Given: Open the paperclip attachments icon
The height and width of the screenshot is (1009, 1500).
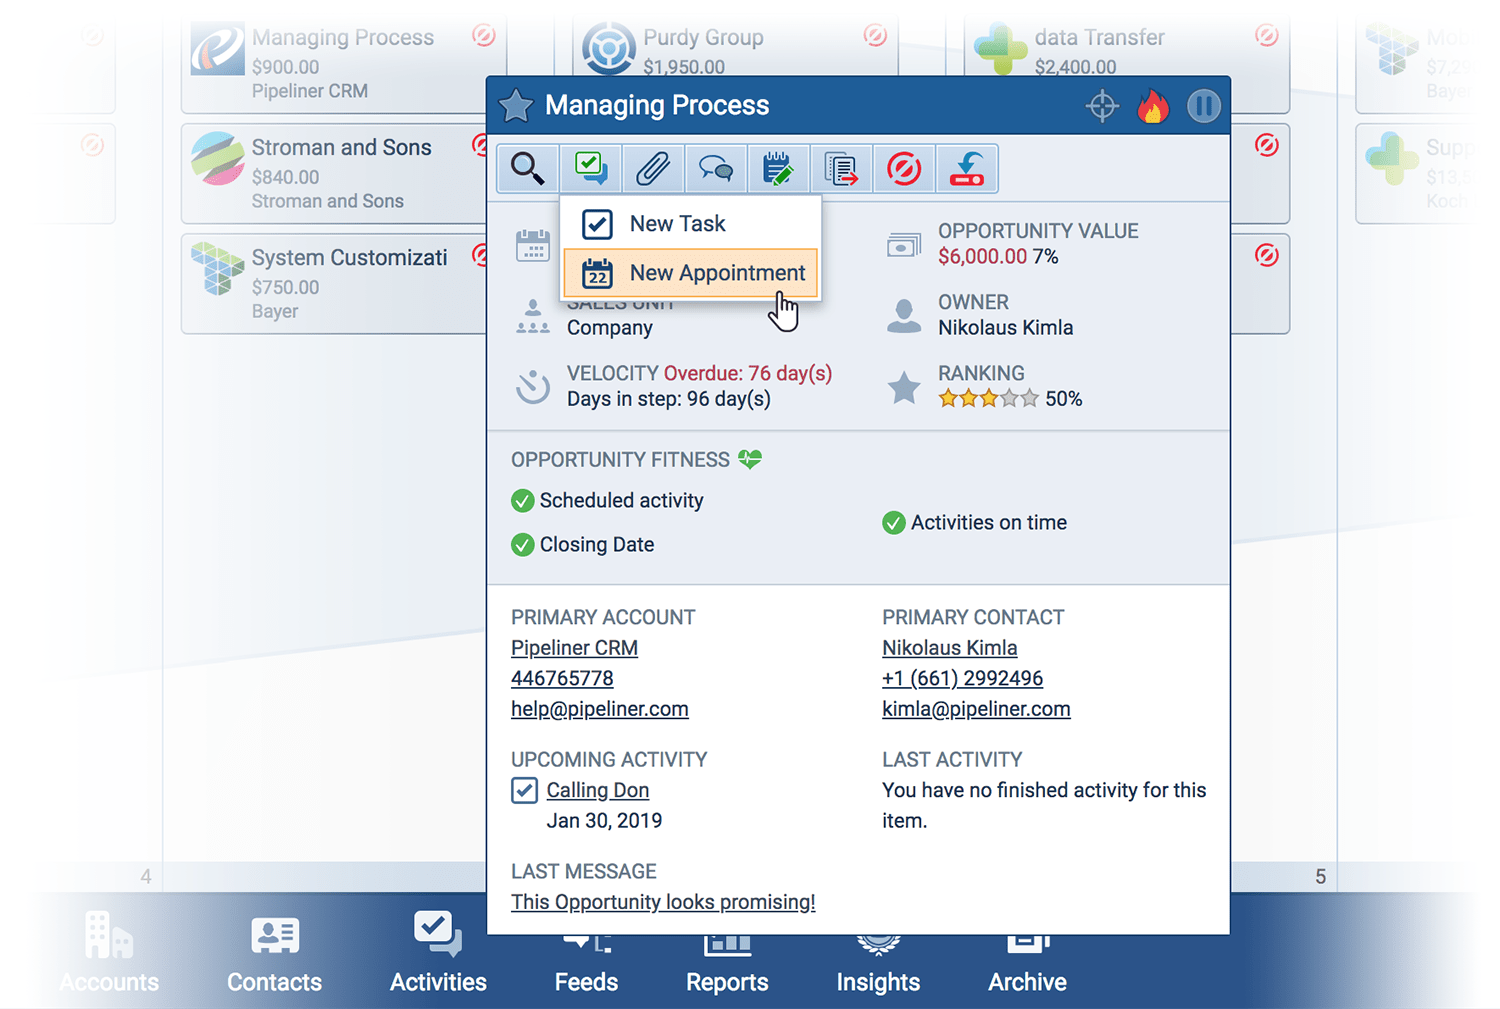Looking at the screenshot, I should [653, 168].
